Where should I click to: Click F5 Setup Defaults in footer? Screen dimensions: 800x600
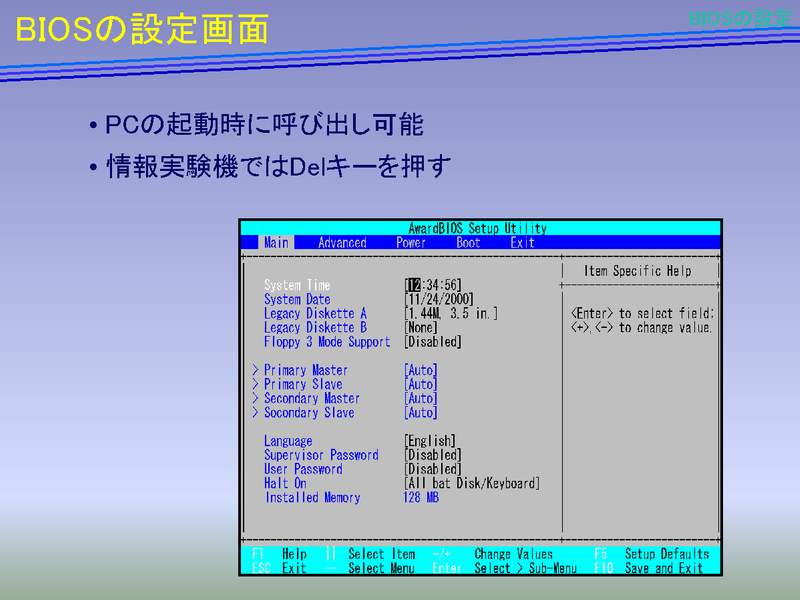click(x=651, y=554)
